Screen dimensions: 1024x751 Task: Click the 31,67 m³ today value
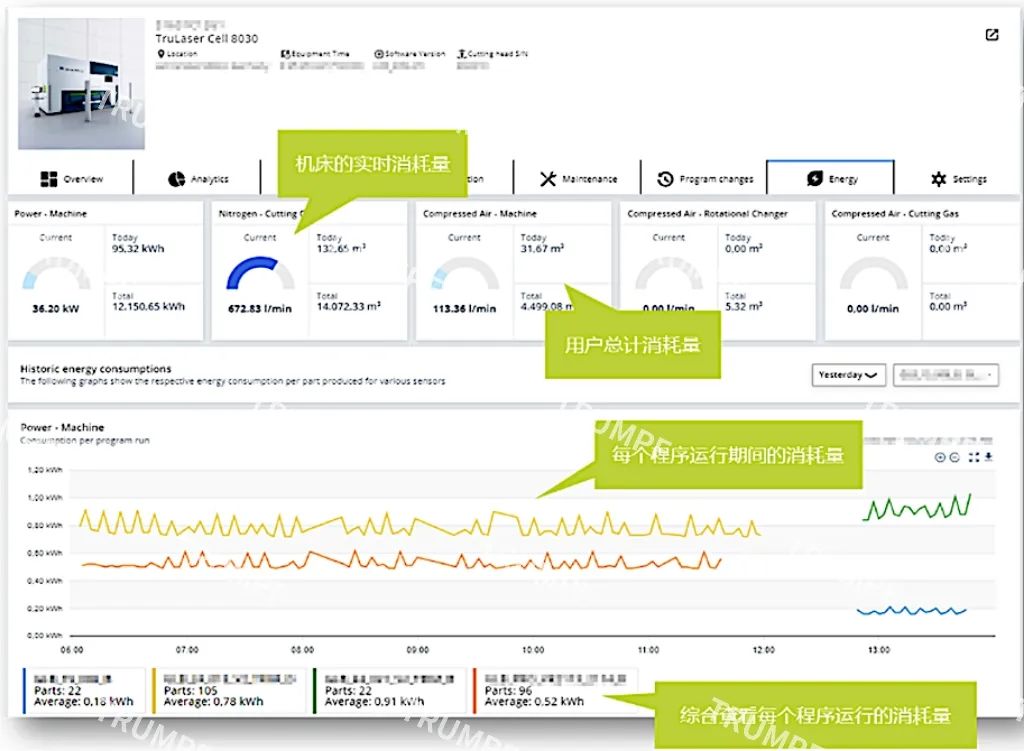pos(542,249)
